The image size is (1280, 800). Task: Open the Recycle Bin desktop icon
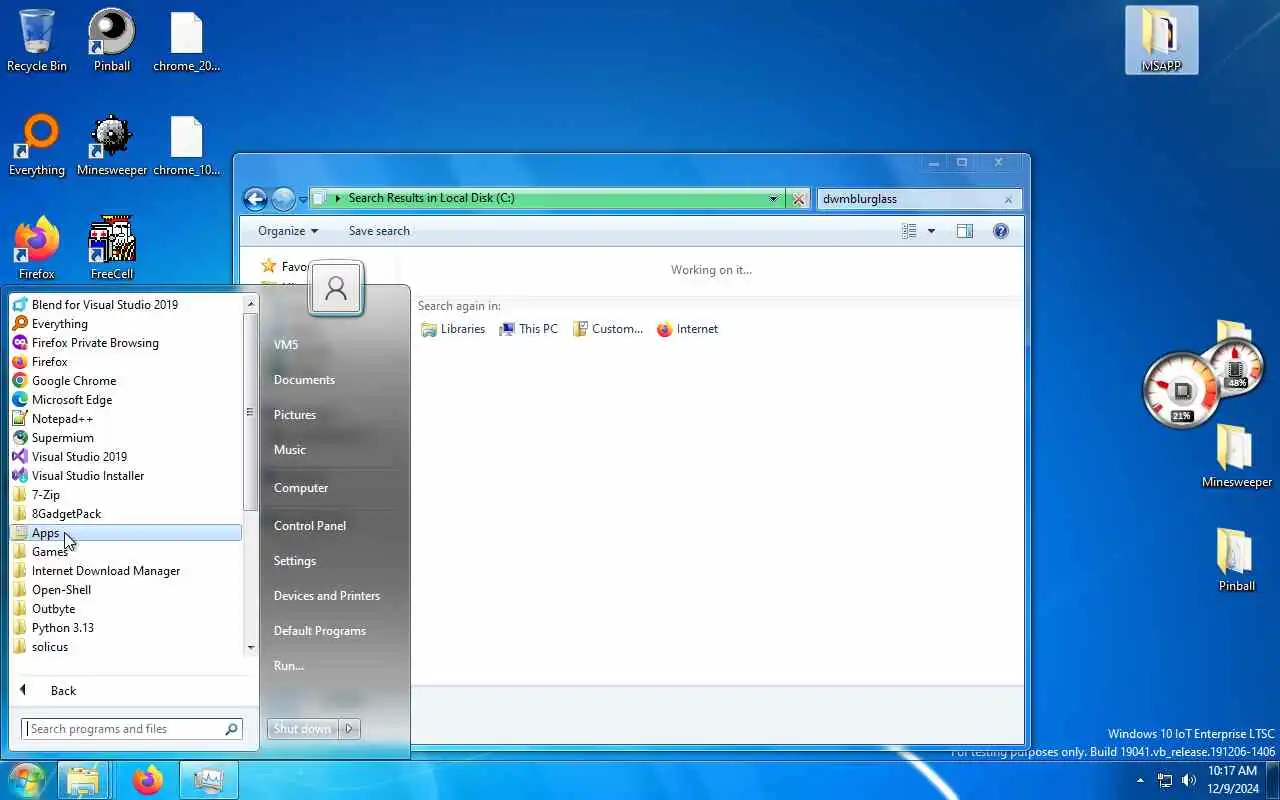click(x=37, y=41)
